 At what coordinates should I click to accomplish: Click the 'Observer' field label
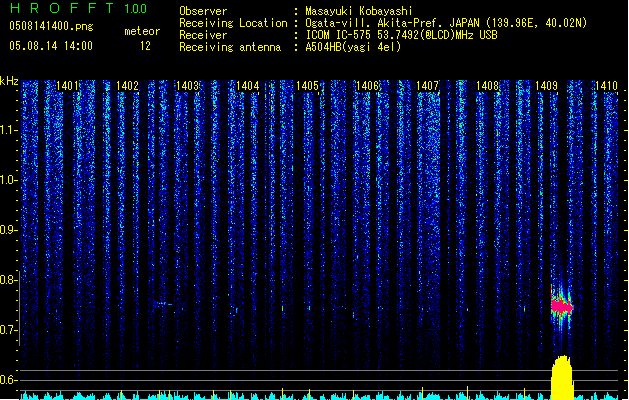tap(203, 11)
